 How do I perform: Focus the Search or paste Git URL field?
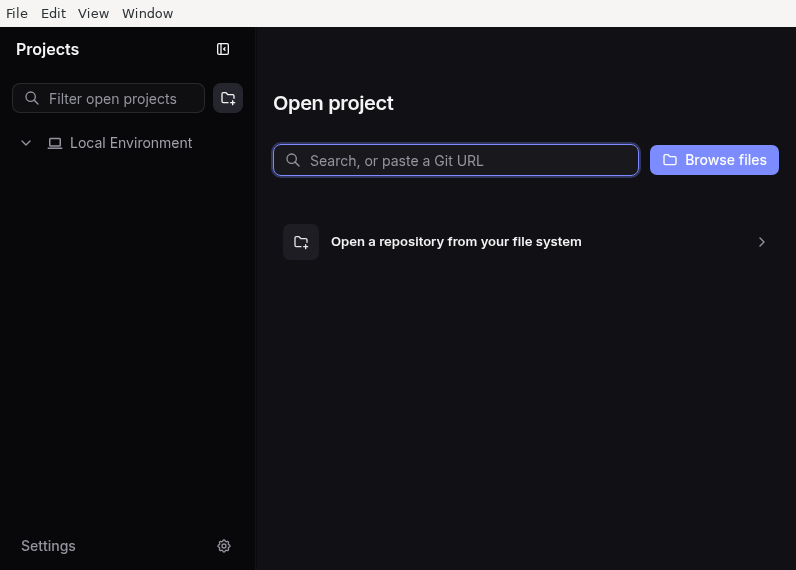[x=456, y=160]
